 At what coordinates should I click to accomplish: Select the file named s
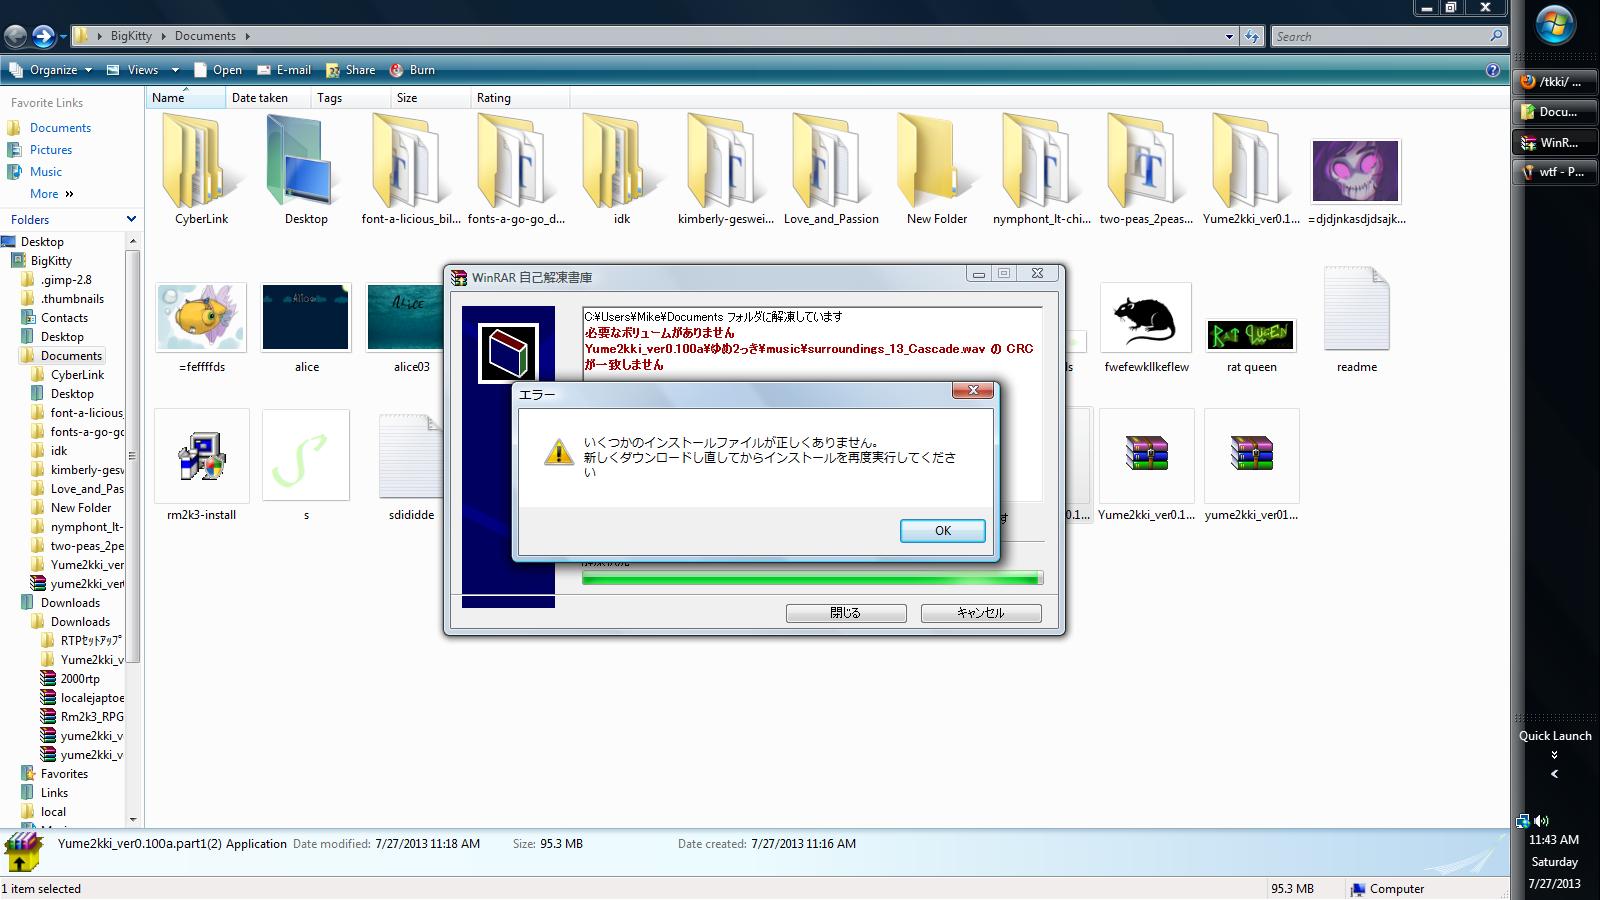click(x=306, y=455)
